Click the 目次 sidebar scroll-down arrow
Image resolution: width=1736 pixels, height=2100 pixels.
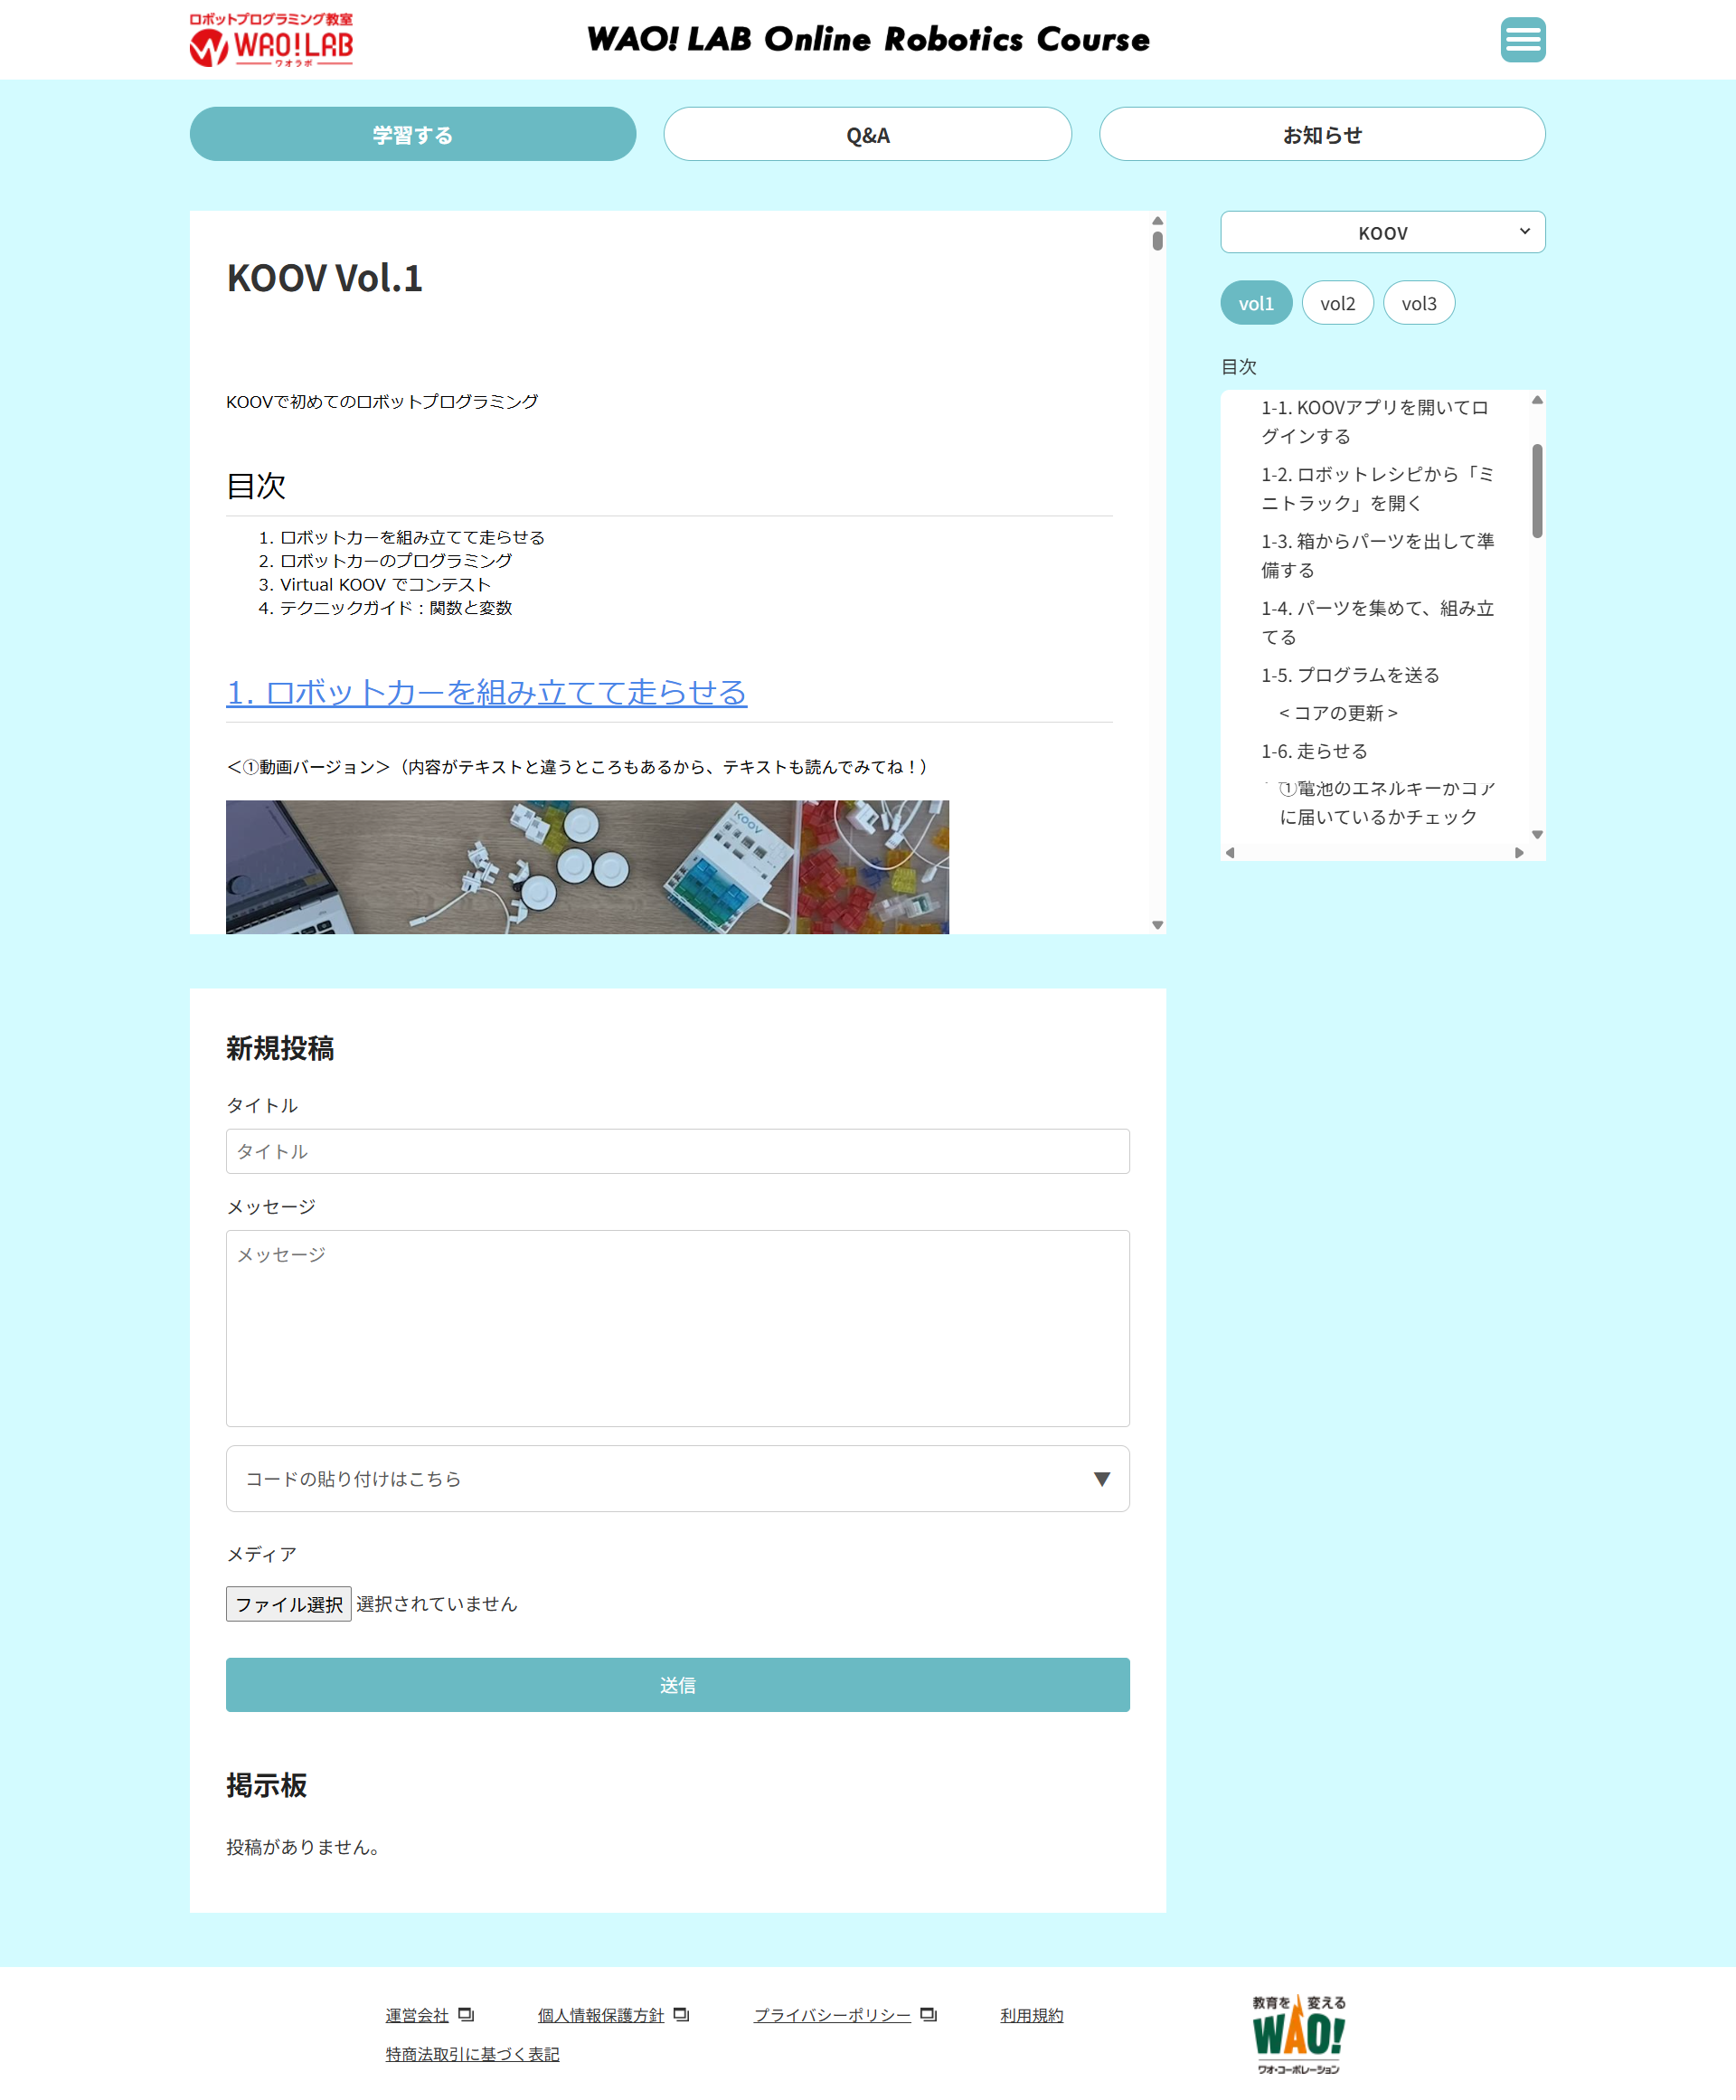coord(1537,834)
